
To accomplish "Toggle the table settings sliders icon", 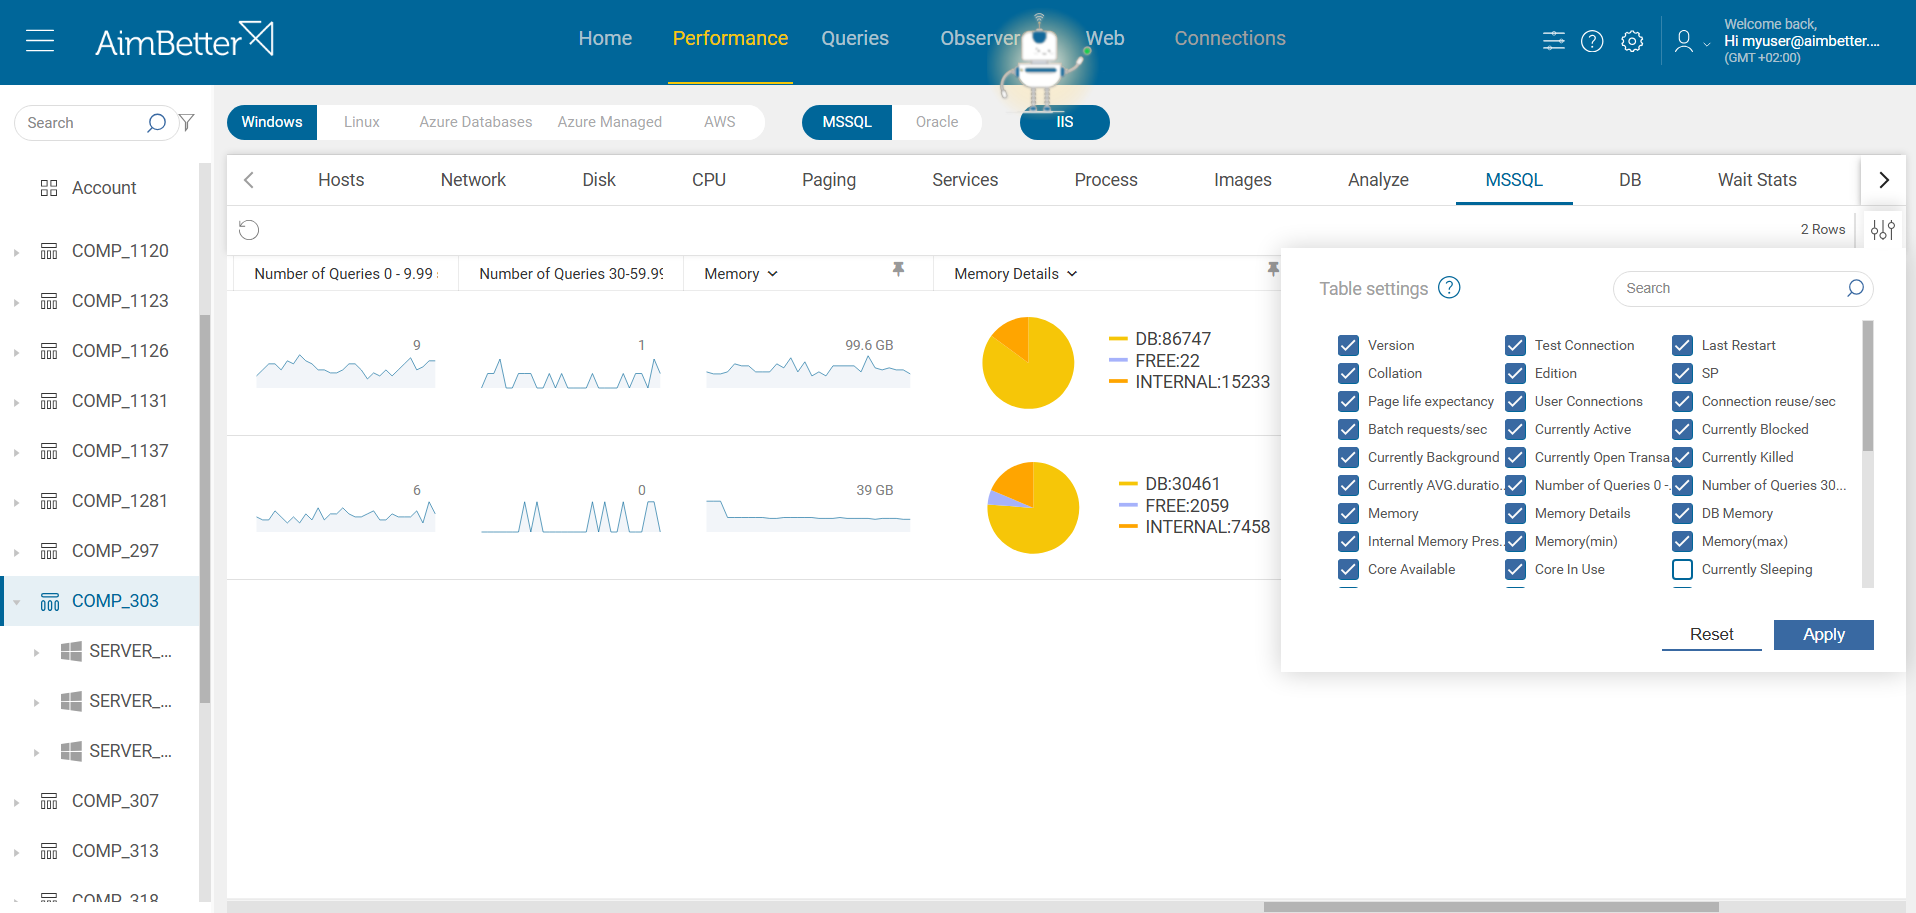I will [1883, 230].
